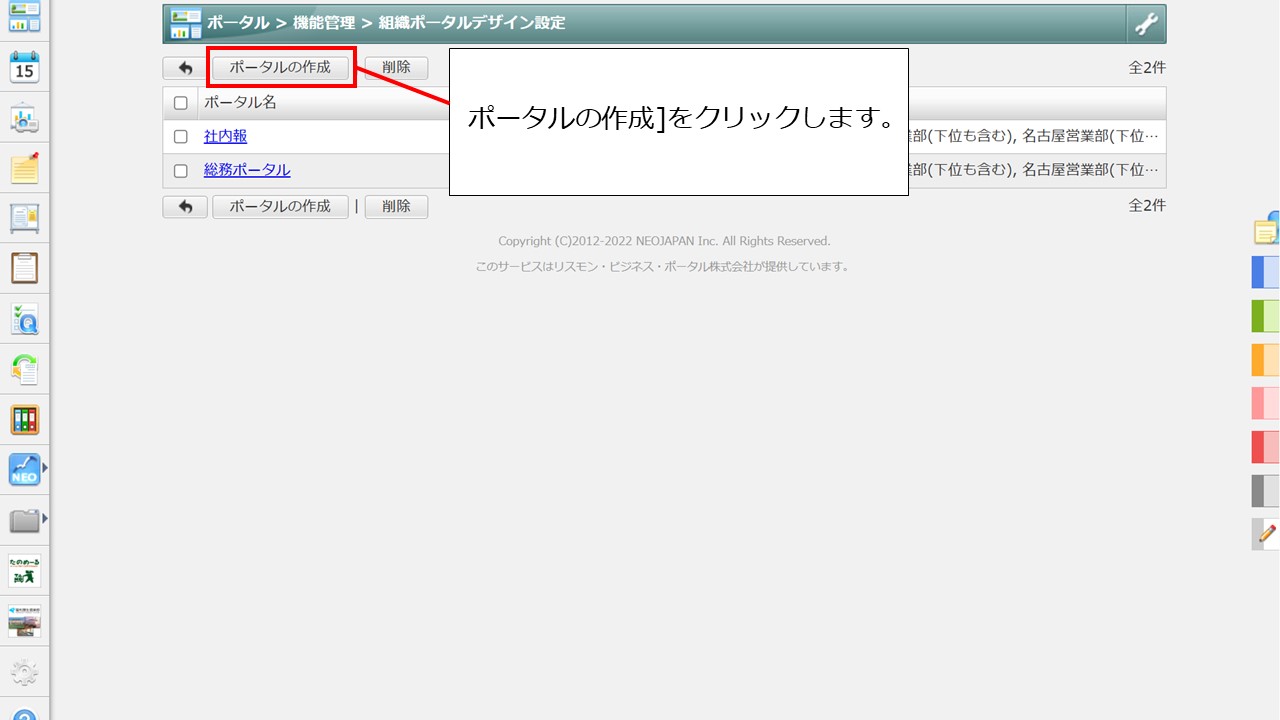Select the green color sticky swatch
The height and width of the screenshot is (720, 1280).
click(x=1265, y=316)
